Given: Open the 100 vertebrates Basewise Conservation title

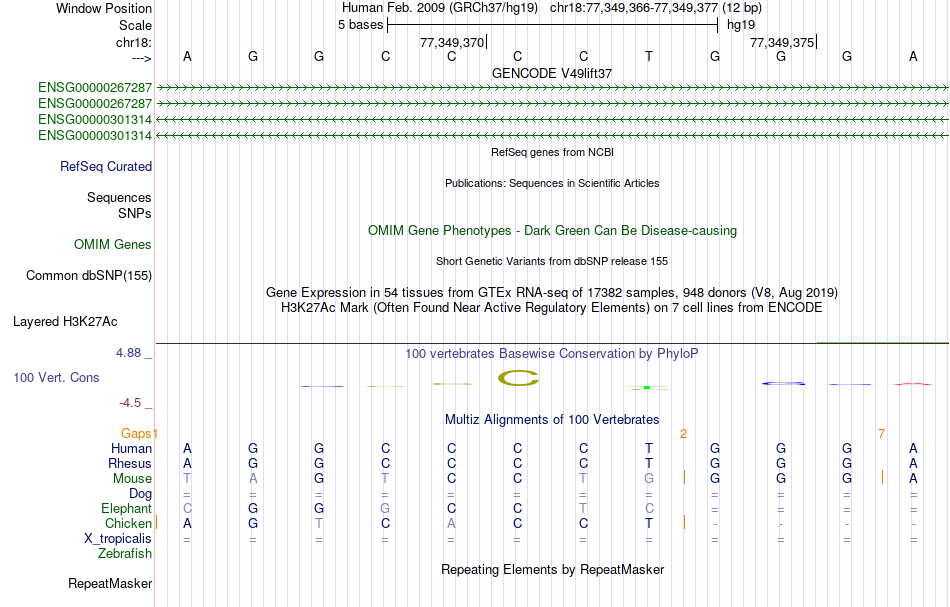Looking at the screenshot, I should point(552,354).
